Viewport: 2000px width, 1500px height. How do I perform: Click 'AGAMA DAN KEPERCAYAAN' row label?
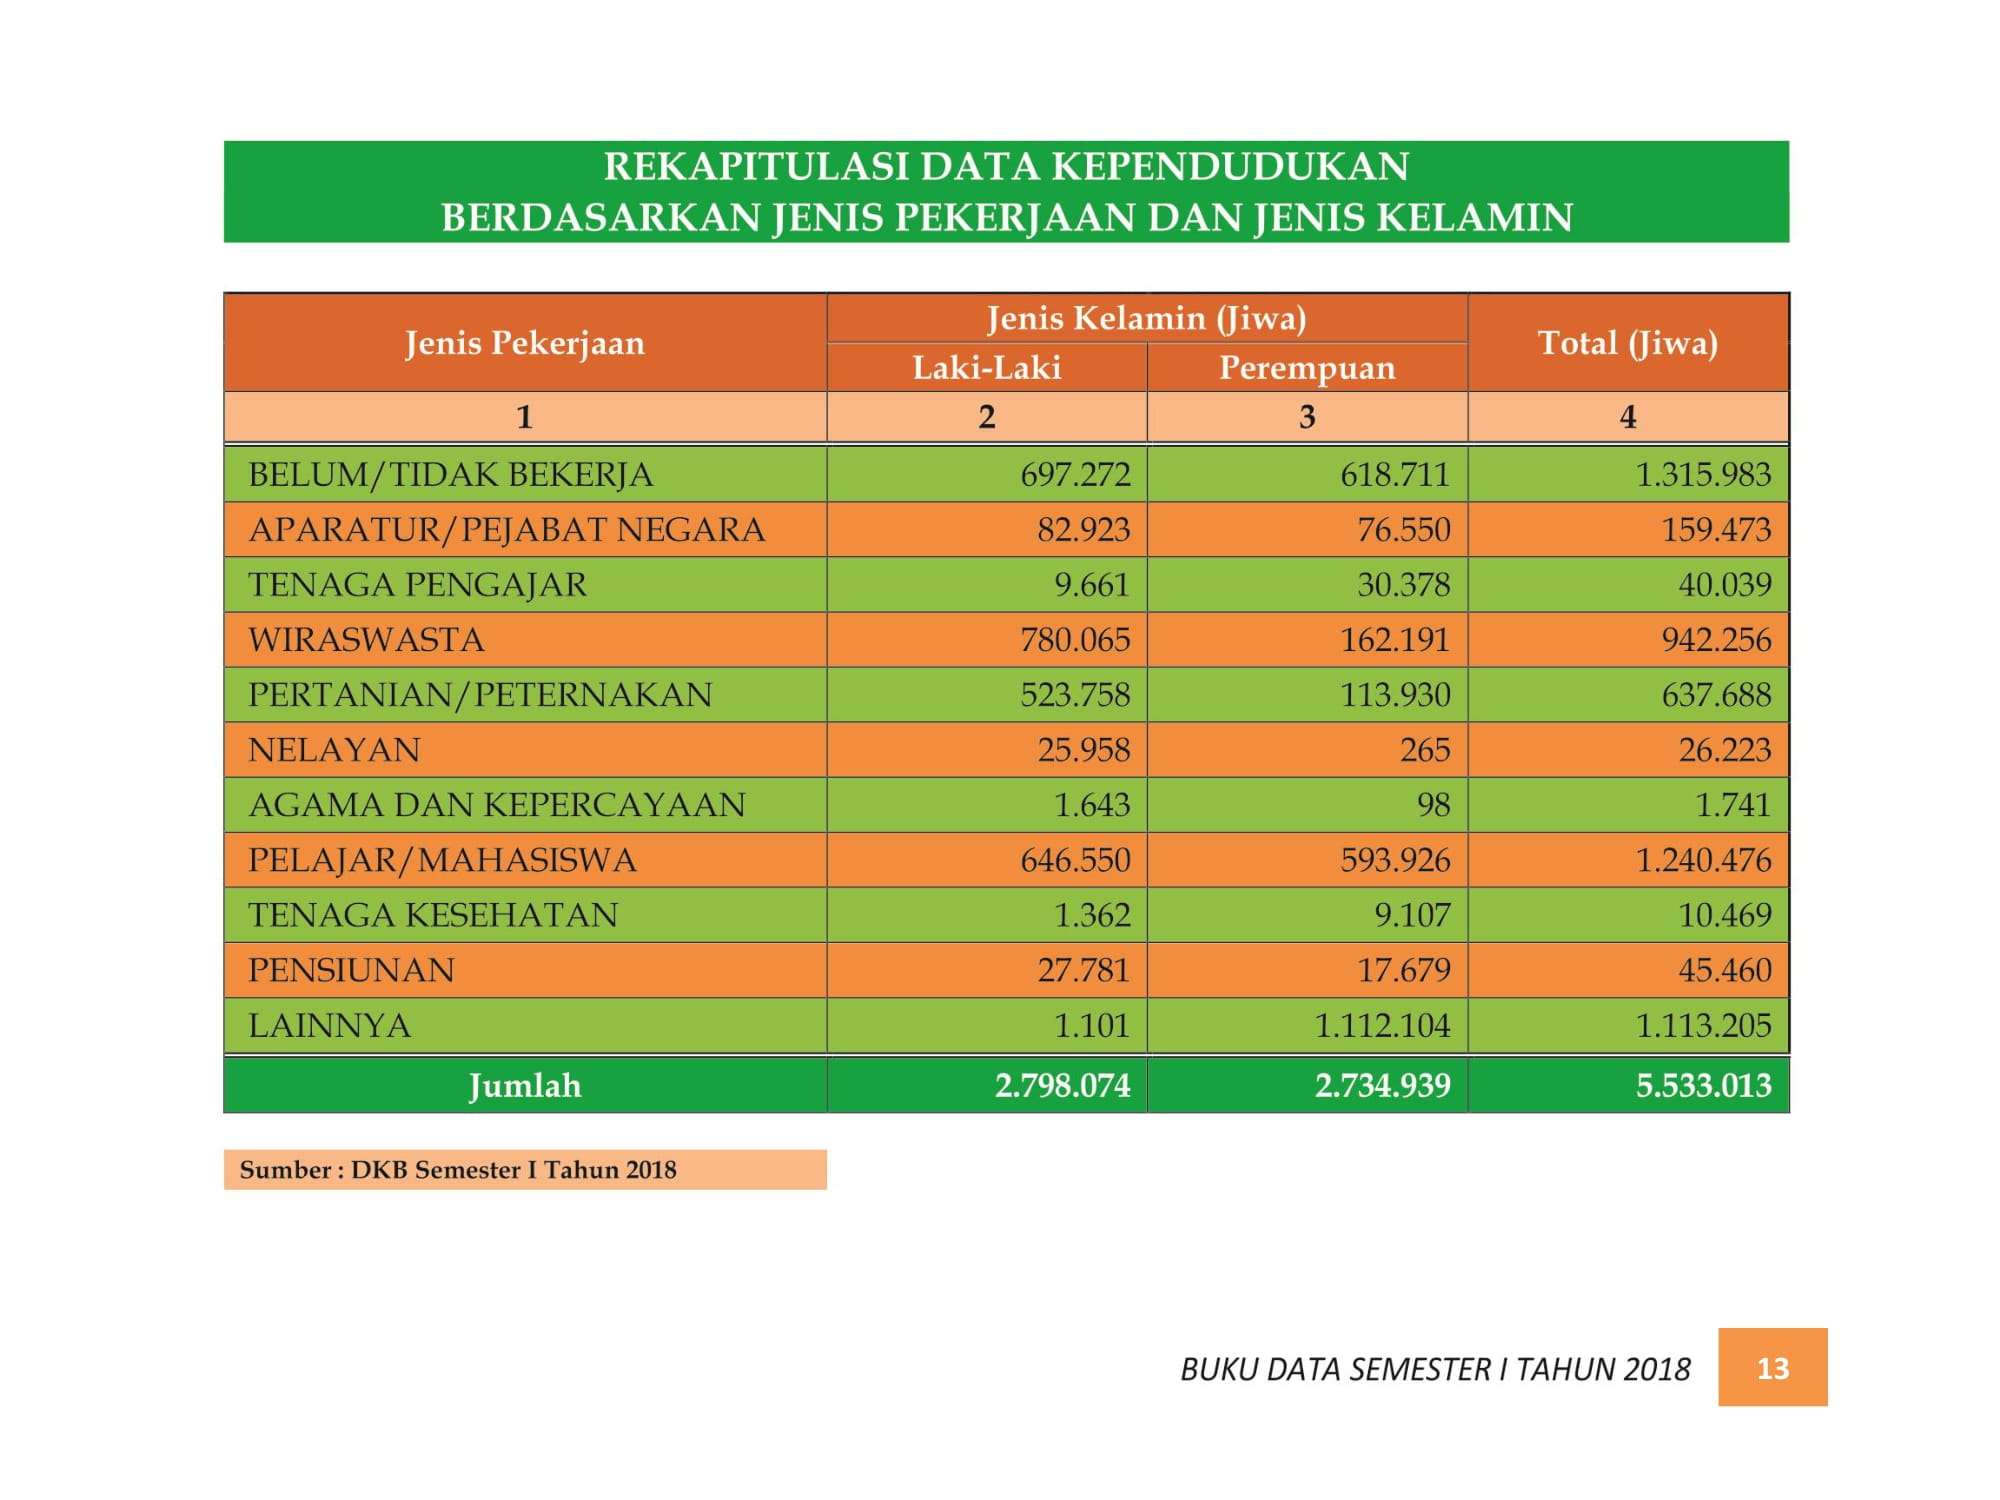click(497, 804)
